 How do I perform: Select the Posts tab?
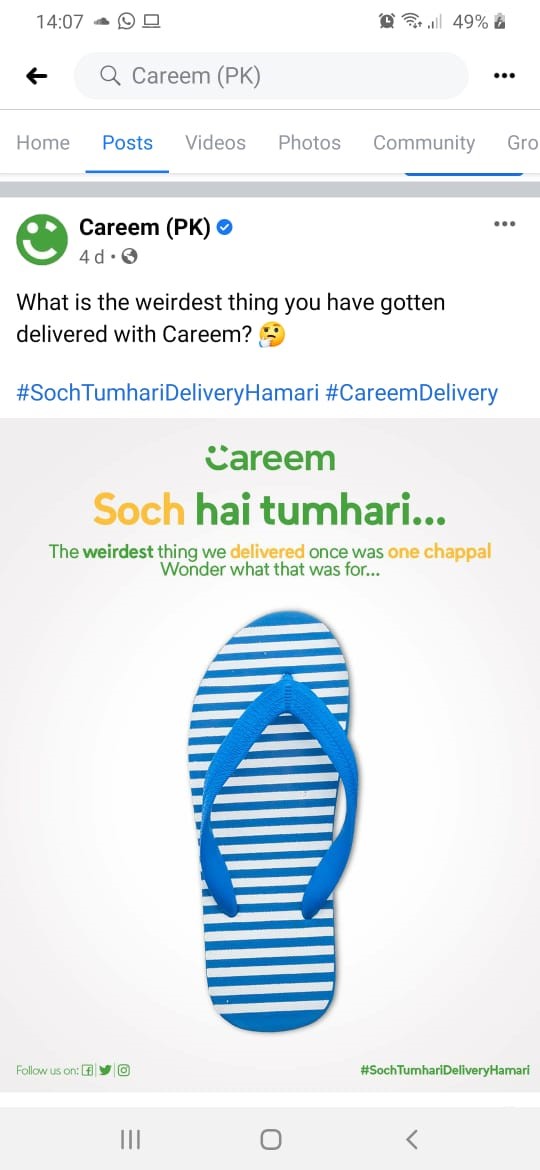pos(128,143)
